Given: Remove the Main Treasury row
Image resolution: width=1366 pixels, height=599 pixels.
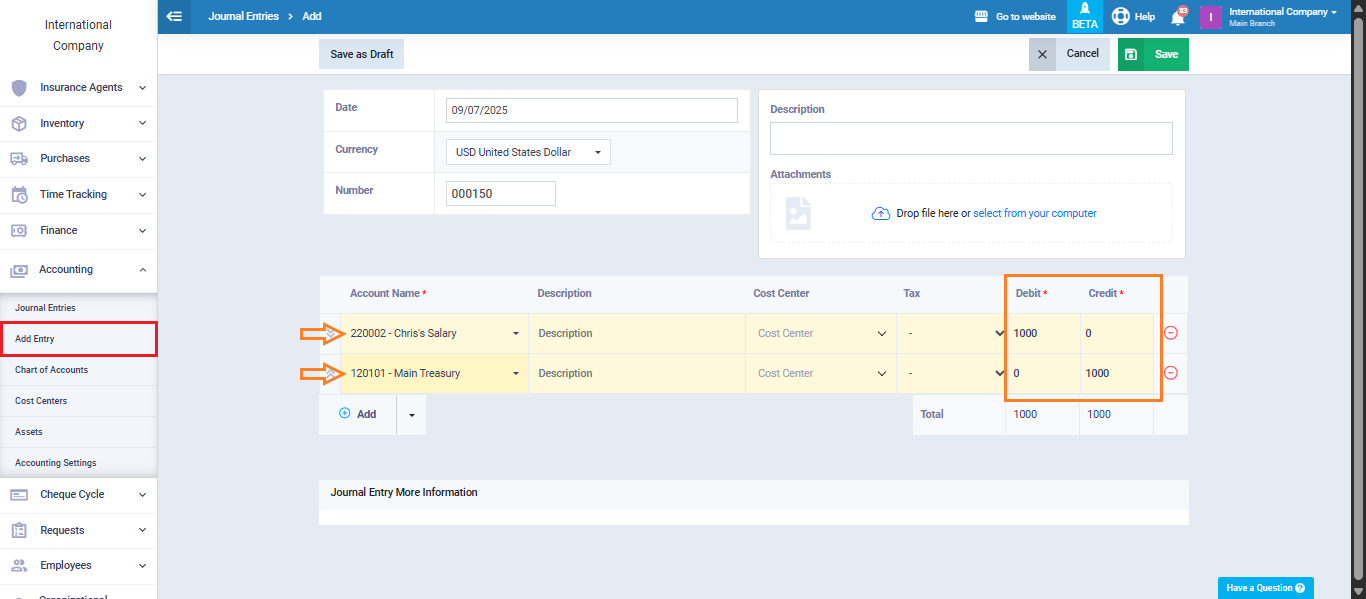Looking at the screenshot, I should tap(1170, 373).
